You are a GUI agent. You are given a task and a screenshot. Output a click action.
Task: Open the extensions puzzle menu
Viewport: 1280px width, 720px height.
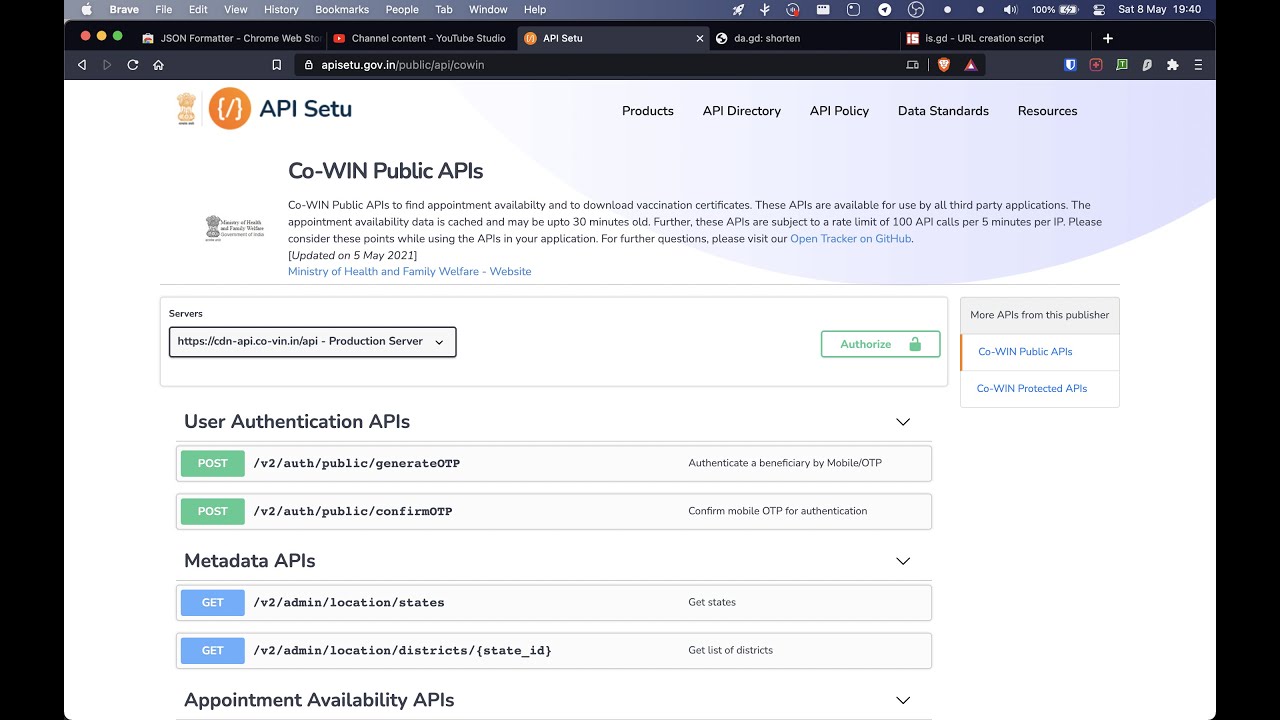click(1172, 65)
